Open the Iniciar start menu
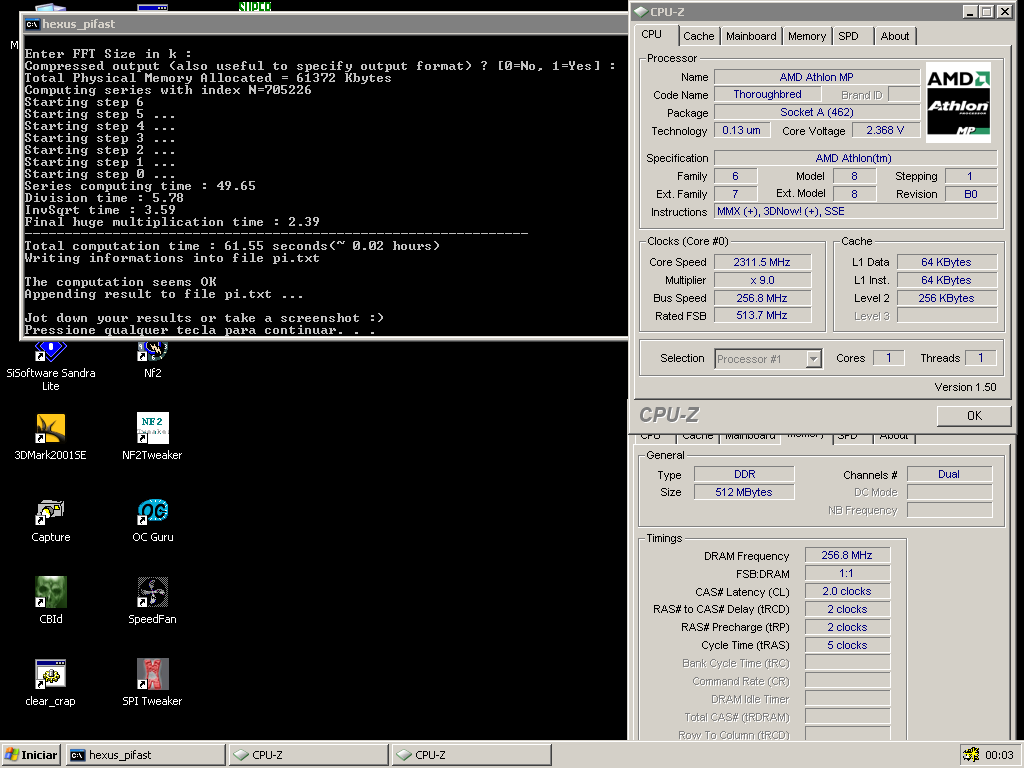This screenshot has width=1024, height=768. [x=31, y=755]
